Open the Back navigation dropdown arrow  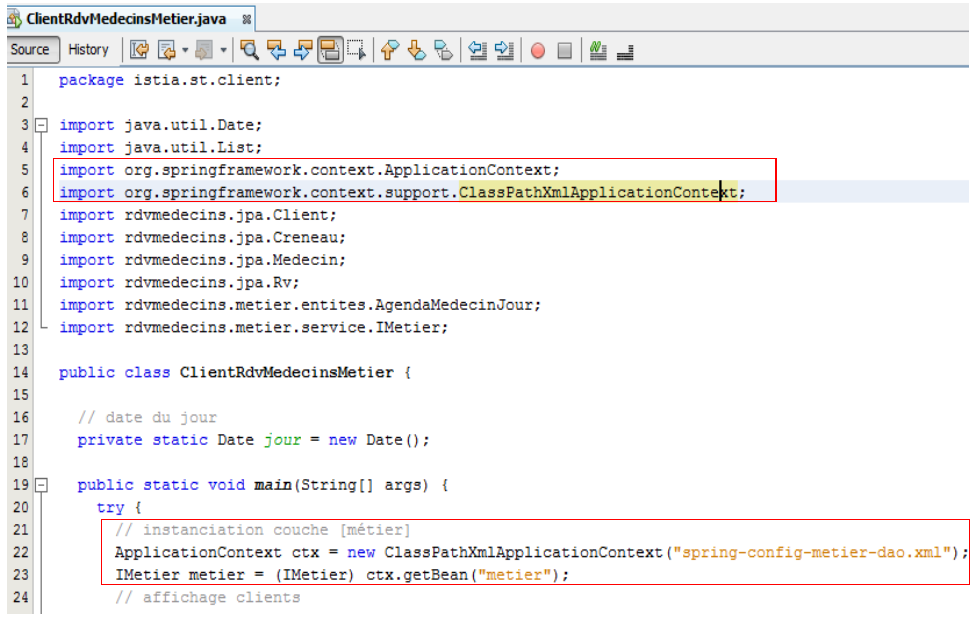pyautogui.click(x=185, y=50)
